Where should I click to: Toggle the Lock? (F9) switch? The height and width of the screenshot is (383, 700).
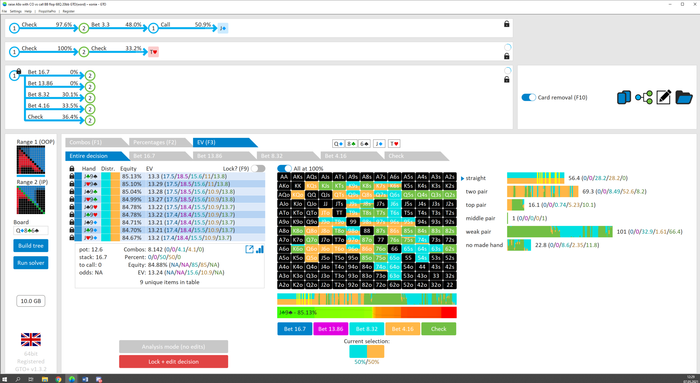[x=258, y=169]
